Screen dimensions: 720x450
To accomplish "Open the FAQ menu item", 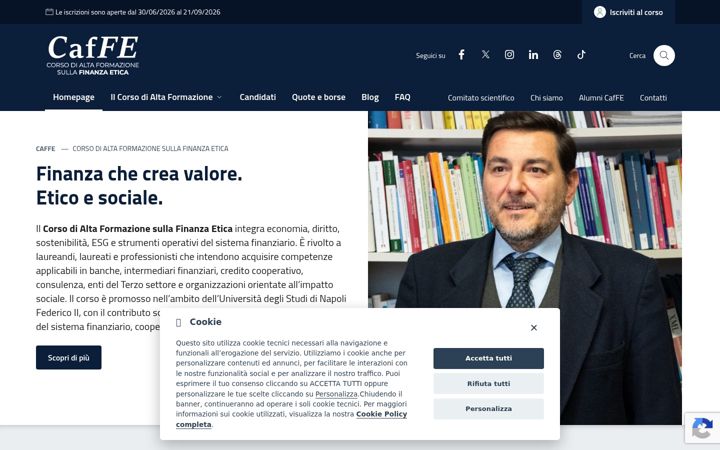I will [402, 97].
